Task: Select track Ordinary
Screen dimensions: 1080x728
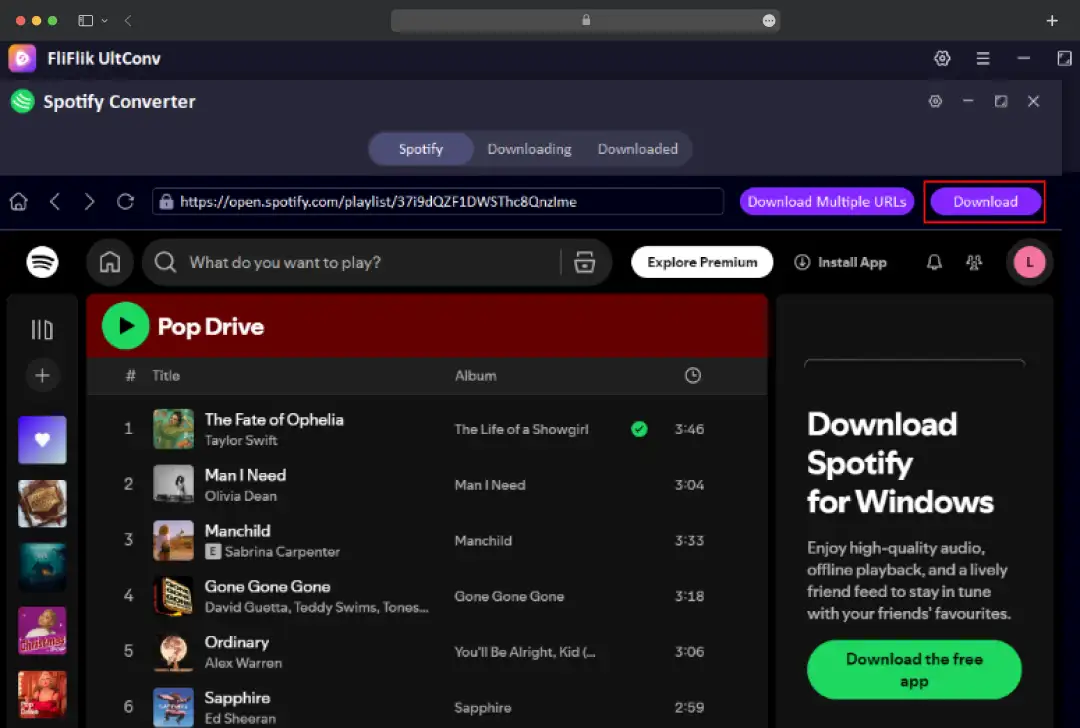Action: pos(237,643)
